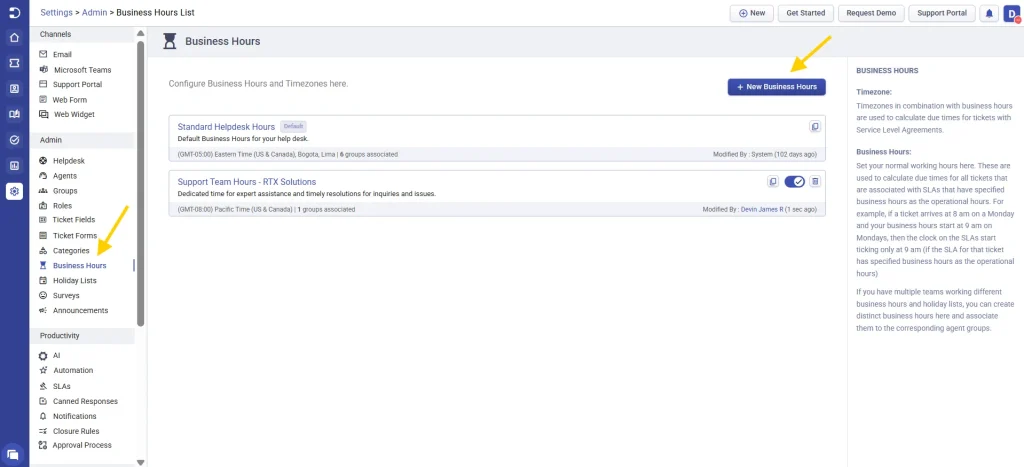Disable Support Team Hours toggle switch
Image resolution: width=1024 pixels, height=467 pixels.
pos(794,182)
